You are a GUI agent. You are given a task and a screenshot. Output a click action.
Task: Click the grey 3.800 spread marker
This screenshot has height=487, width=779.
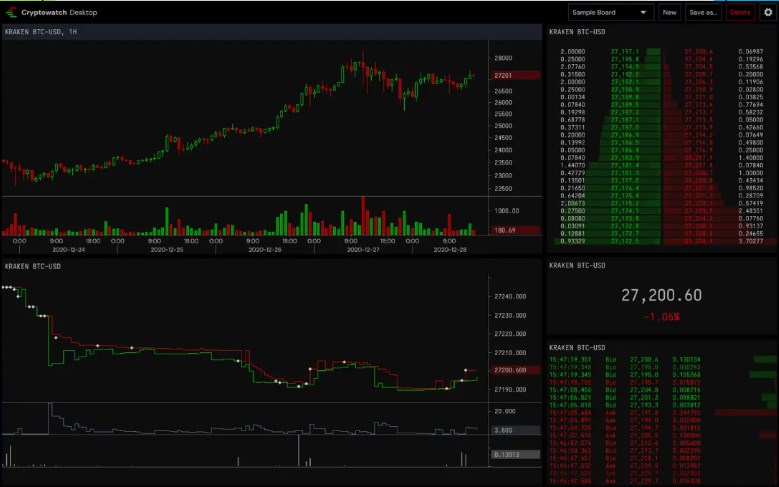(x=516, y=430)
